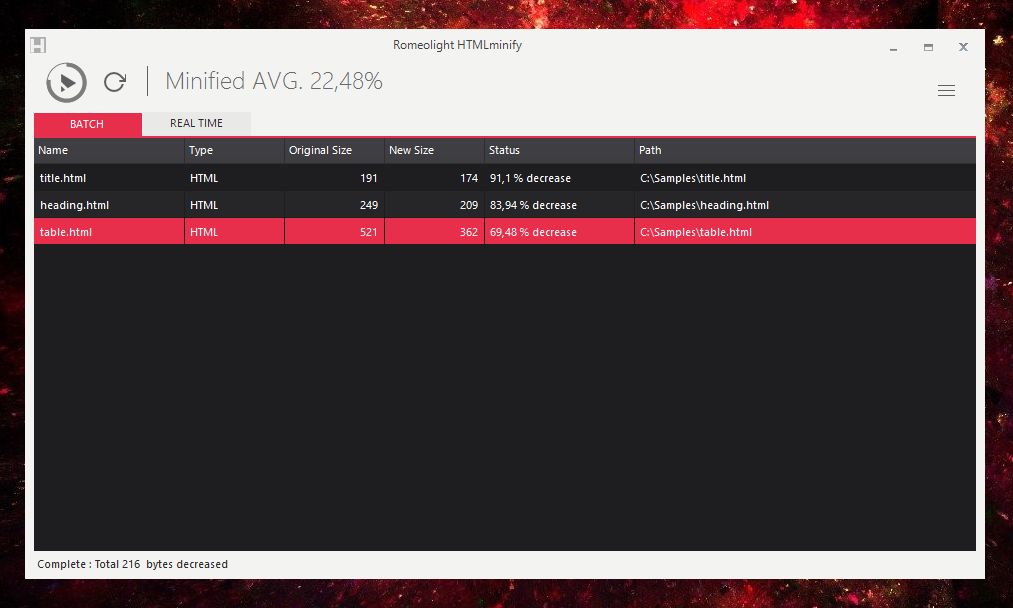1013x608 pixels.
Task: Click original size value 249
Action: point(369,205)
